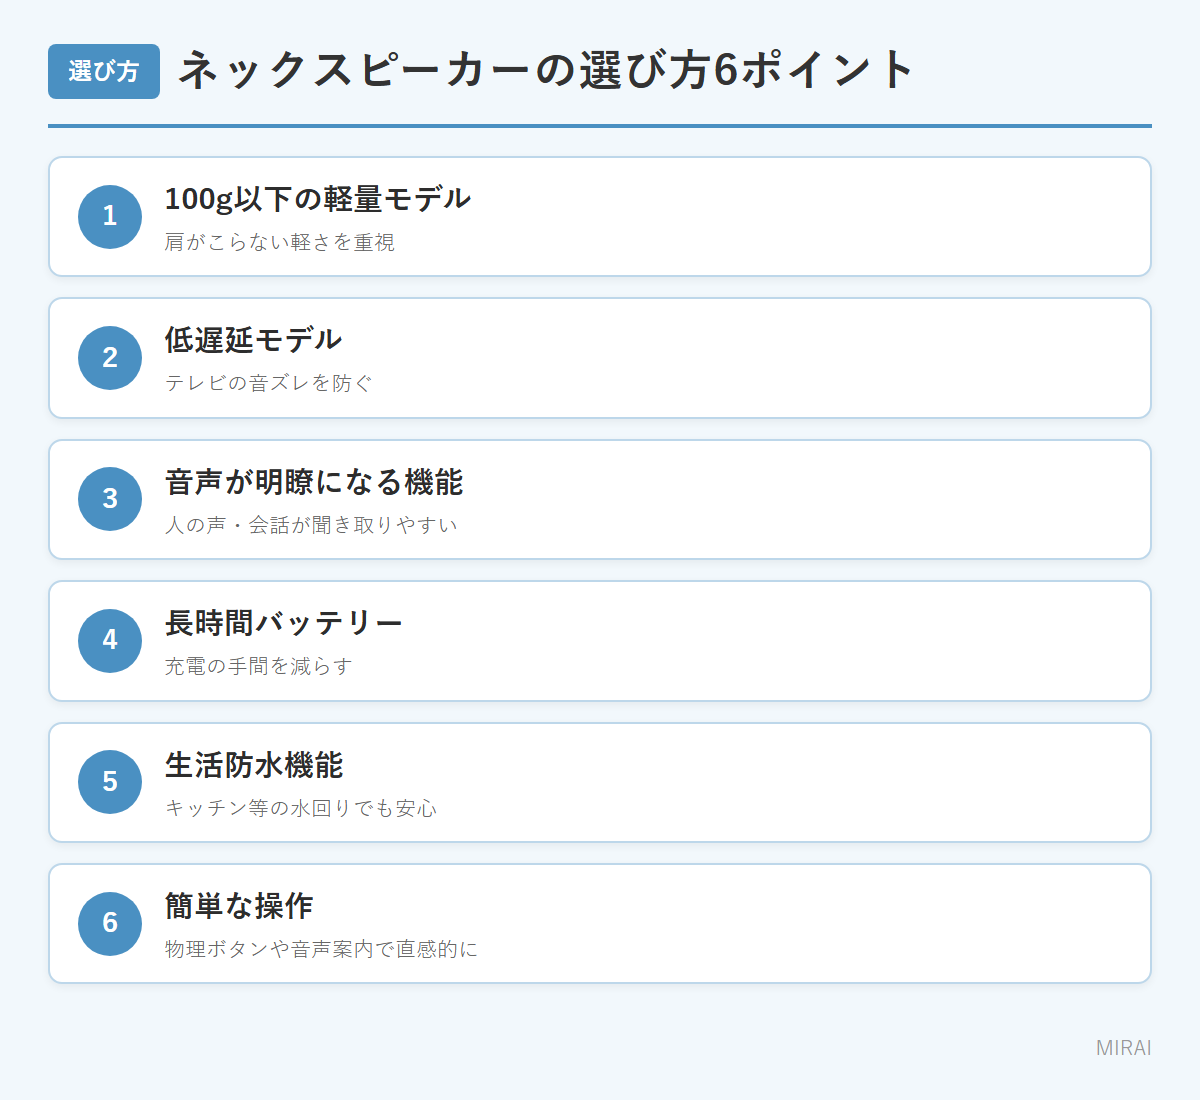Select subtitle 物理ボタンや音声案内で直感的に

tap(322, 949)
